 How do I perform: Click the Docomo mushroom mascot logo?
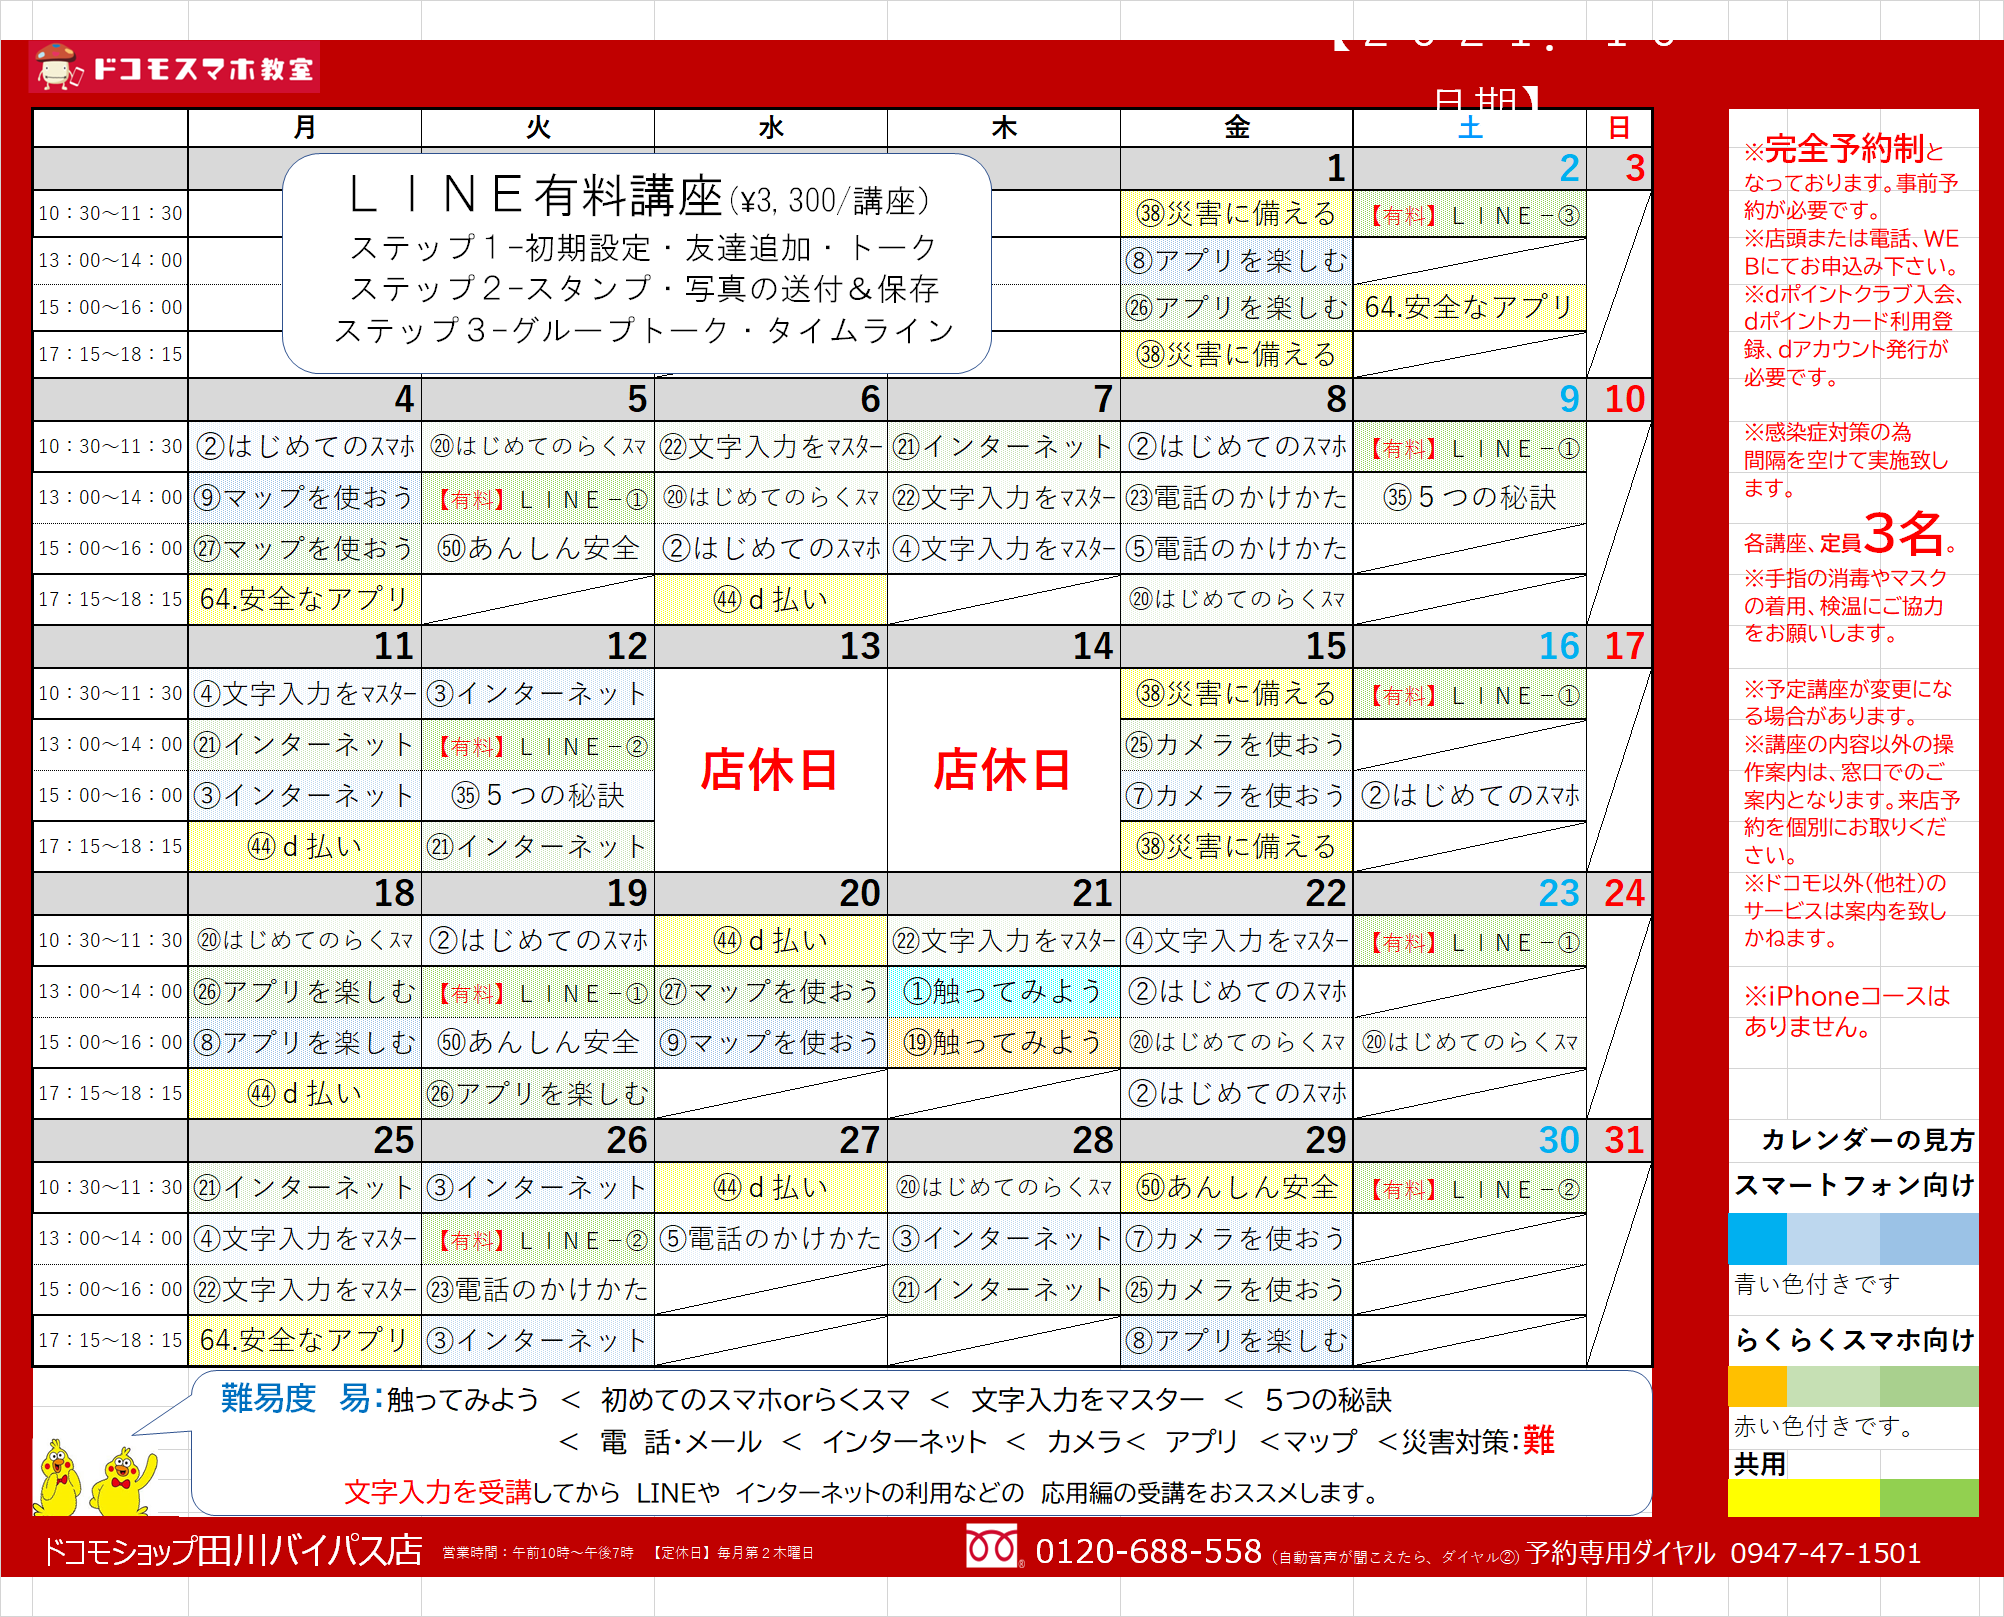pos(58,67)
